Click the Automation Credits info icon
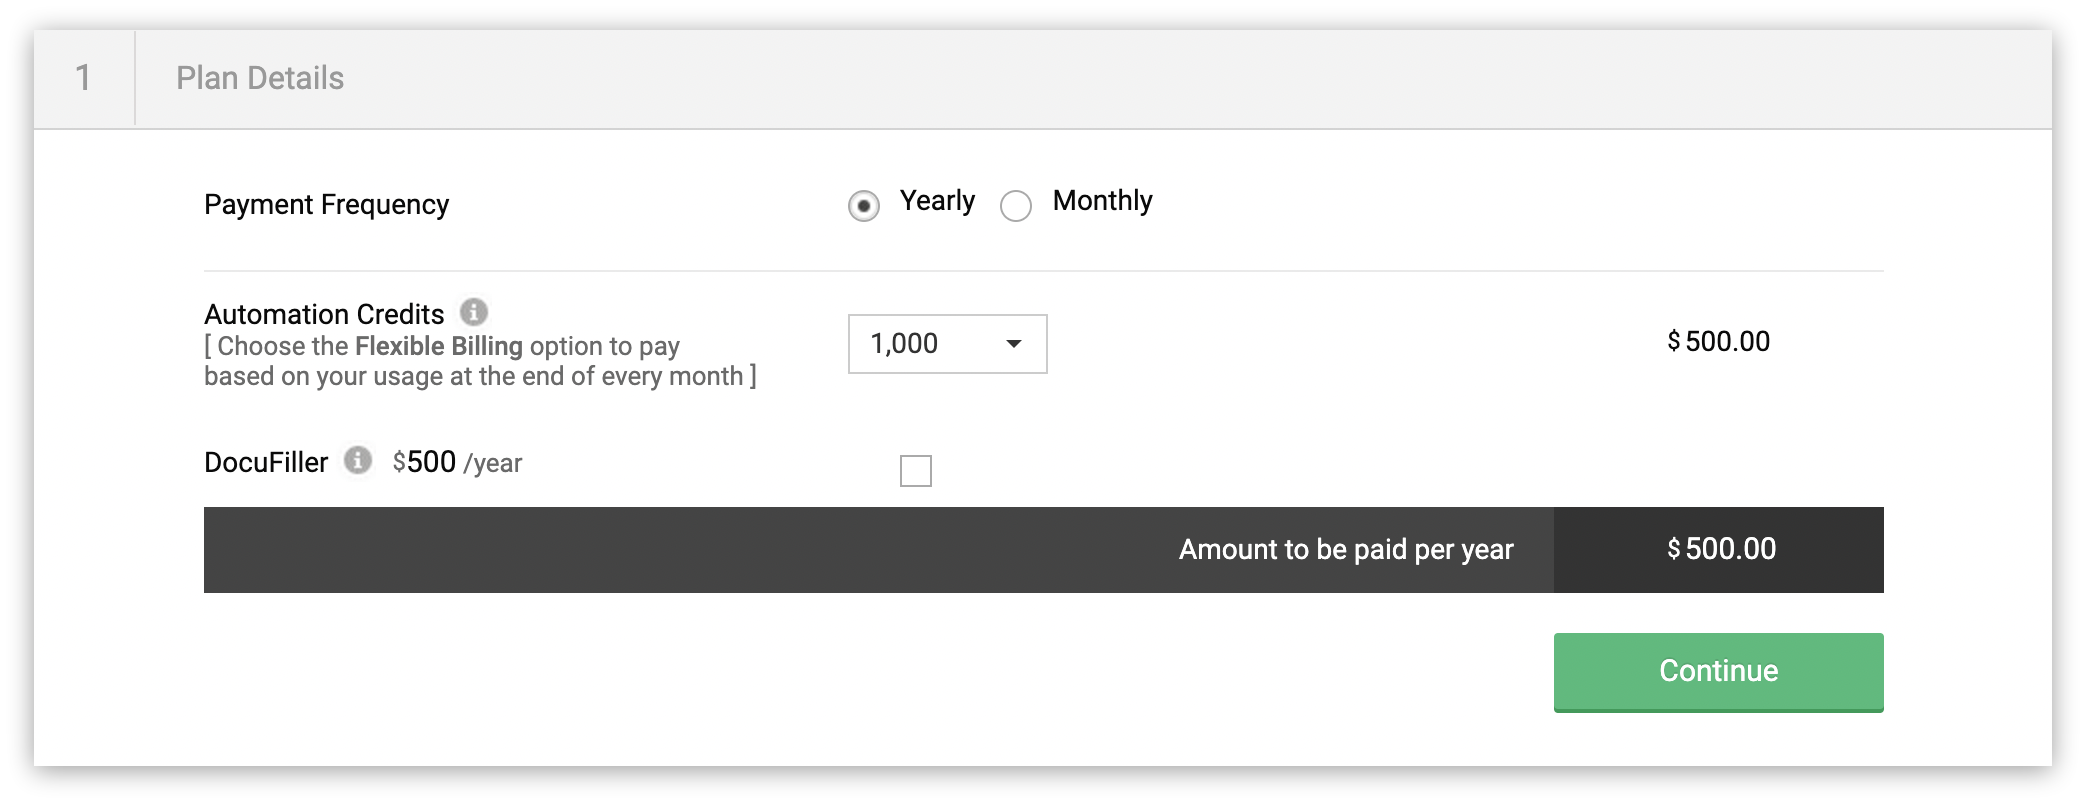Viewport: 2086px width, 804px height. [474, 312]
